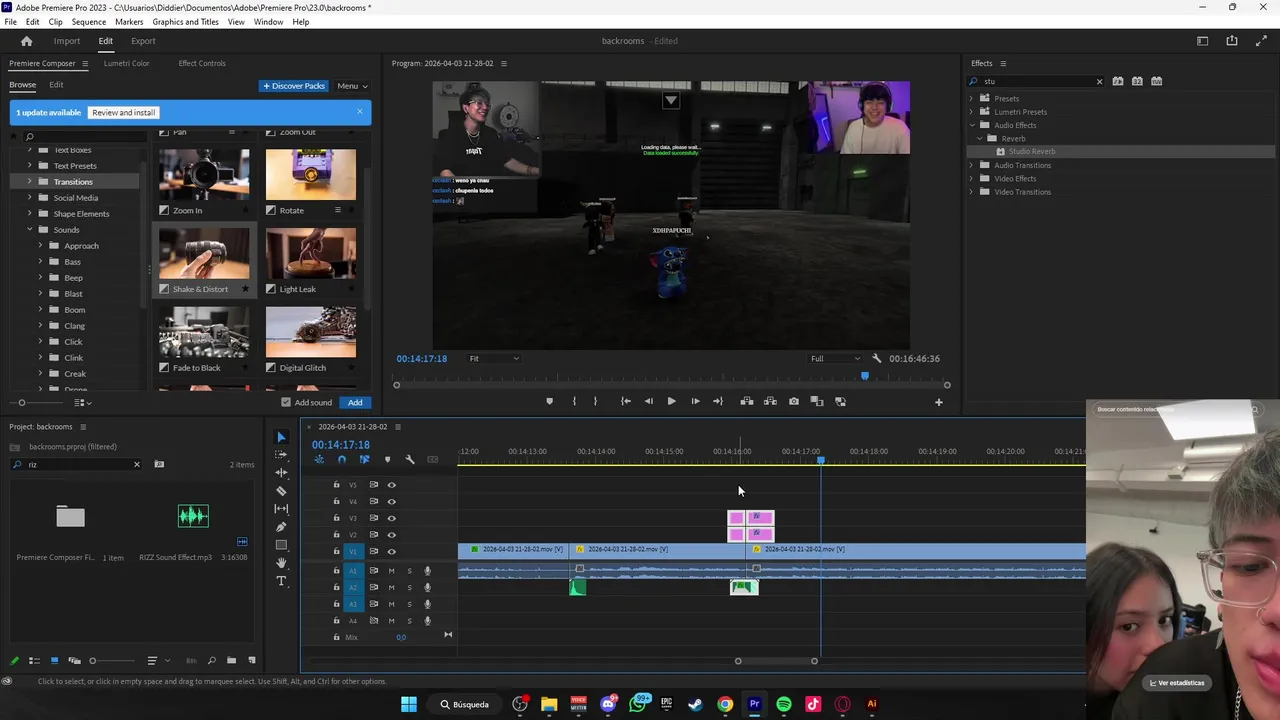Select the Slip tool

coord(281,509)
